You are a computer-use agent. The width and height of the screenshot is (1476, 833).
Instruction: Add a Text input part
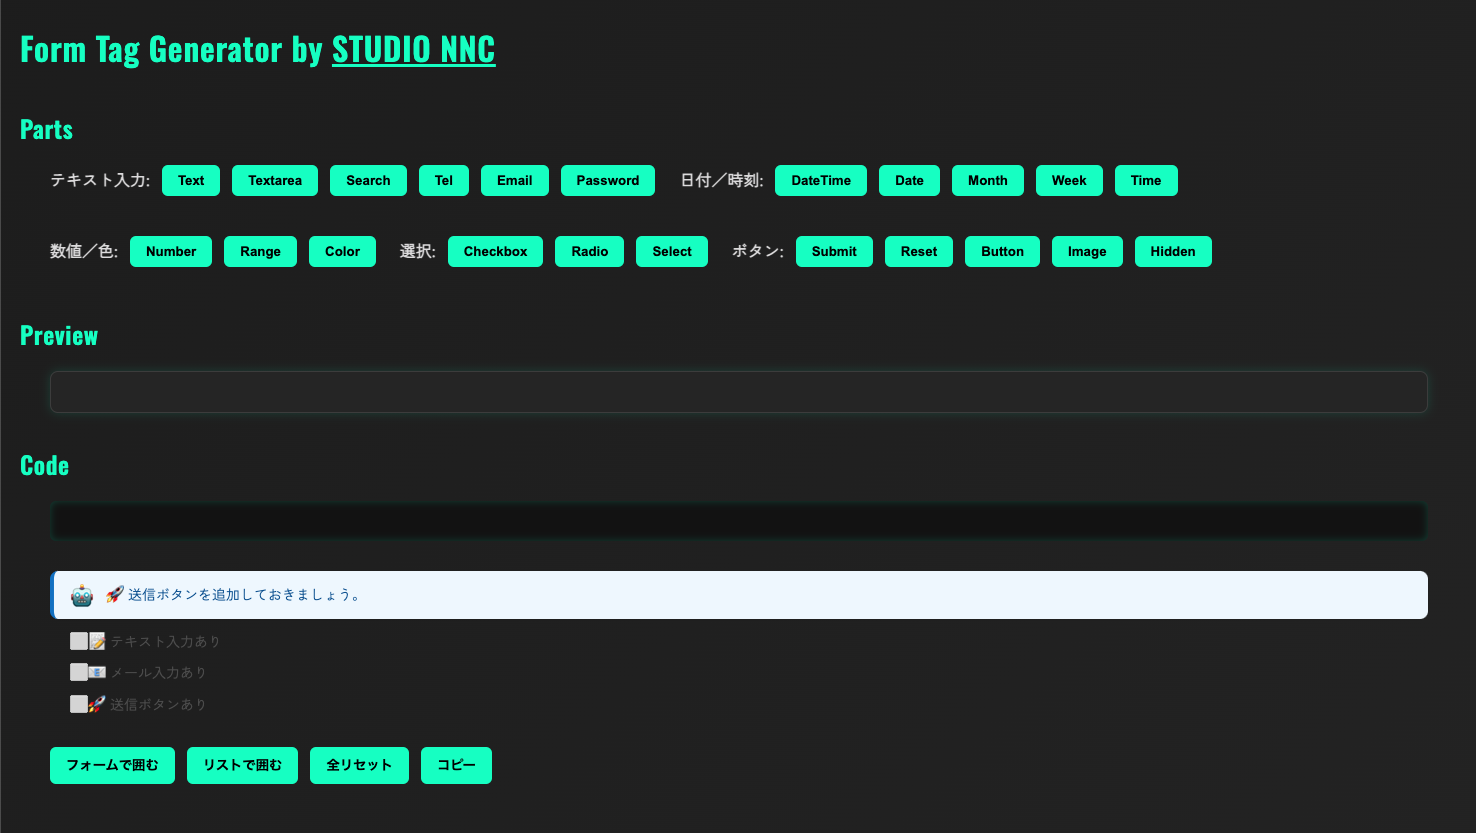[190, 180]
